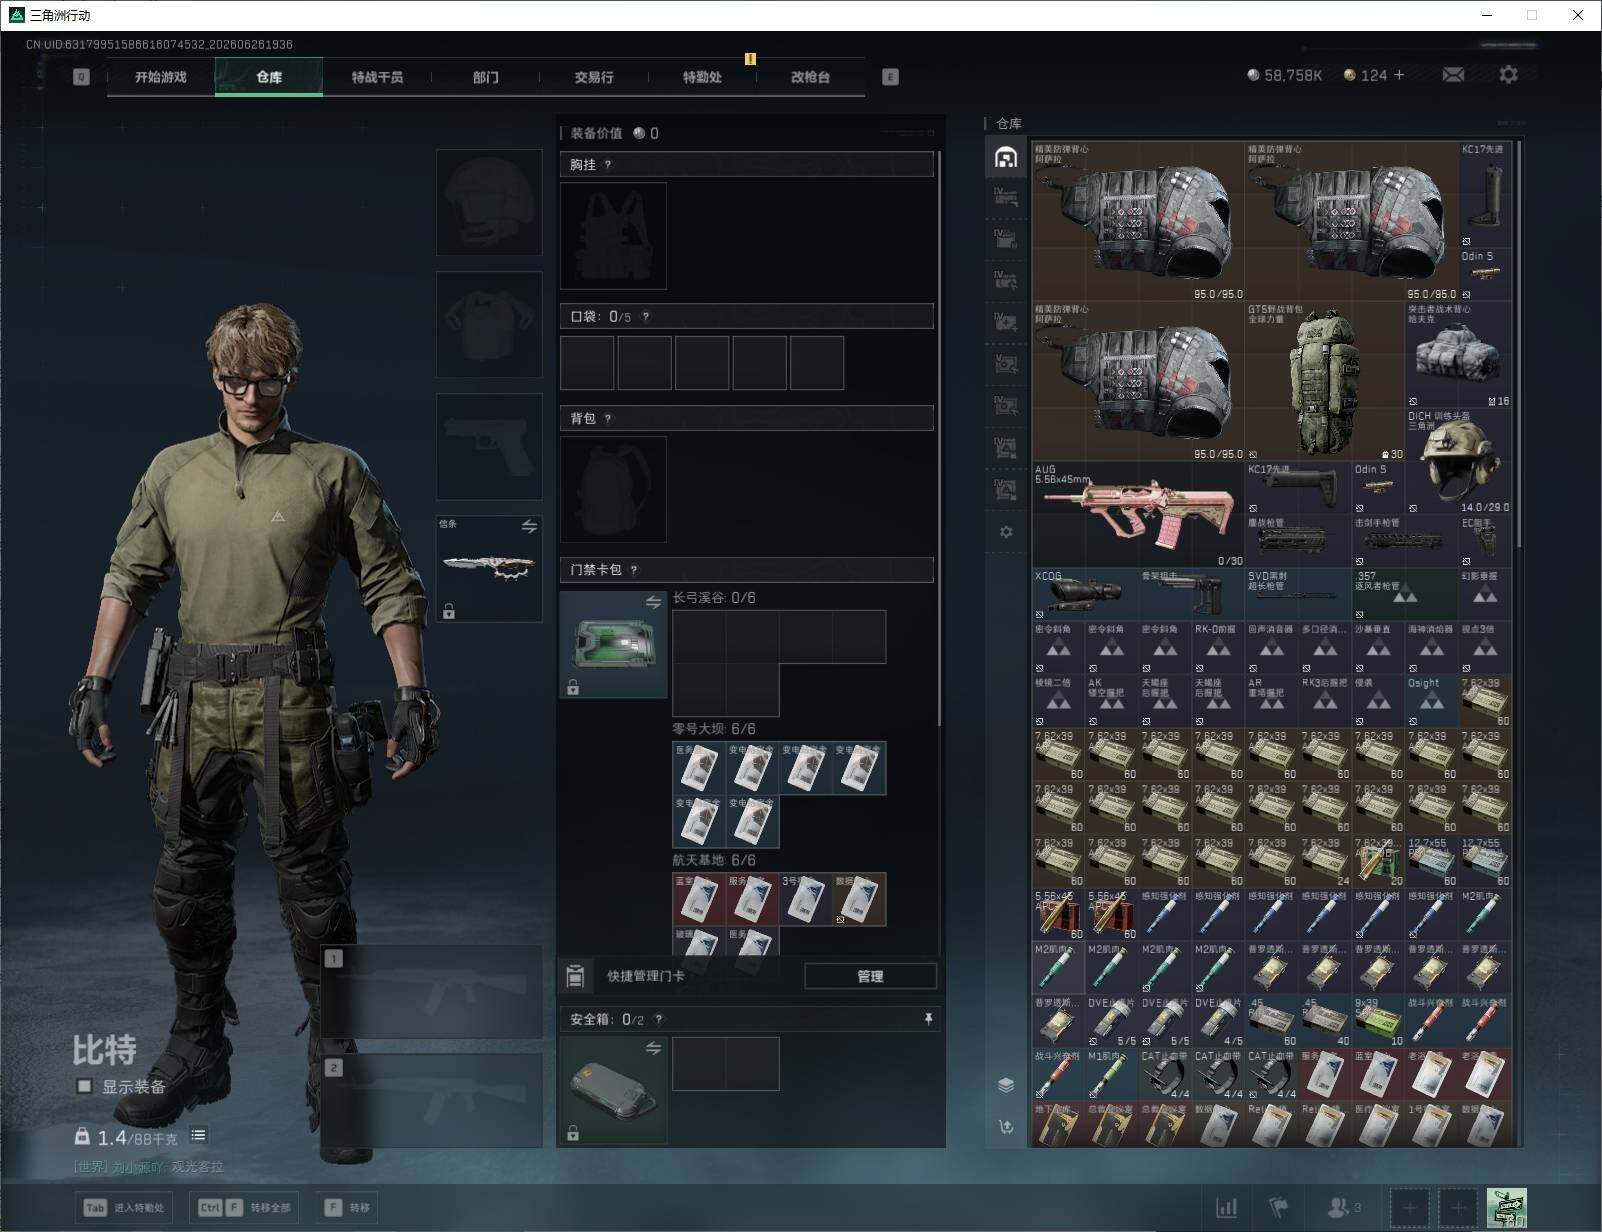Image resolution: width=1602 pixels, height=1232 pixels.
Task: Select the Osight attachment in the warehouse
Action: tap(1431, 701)
